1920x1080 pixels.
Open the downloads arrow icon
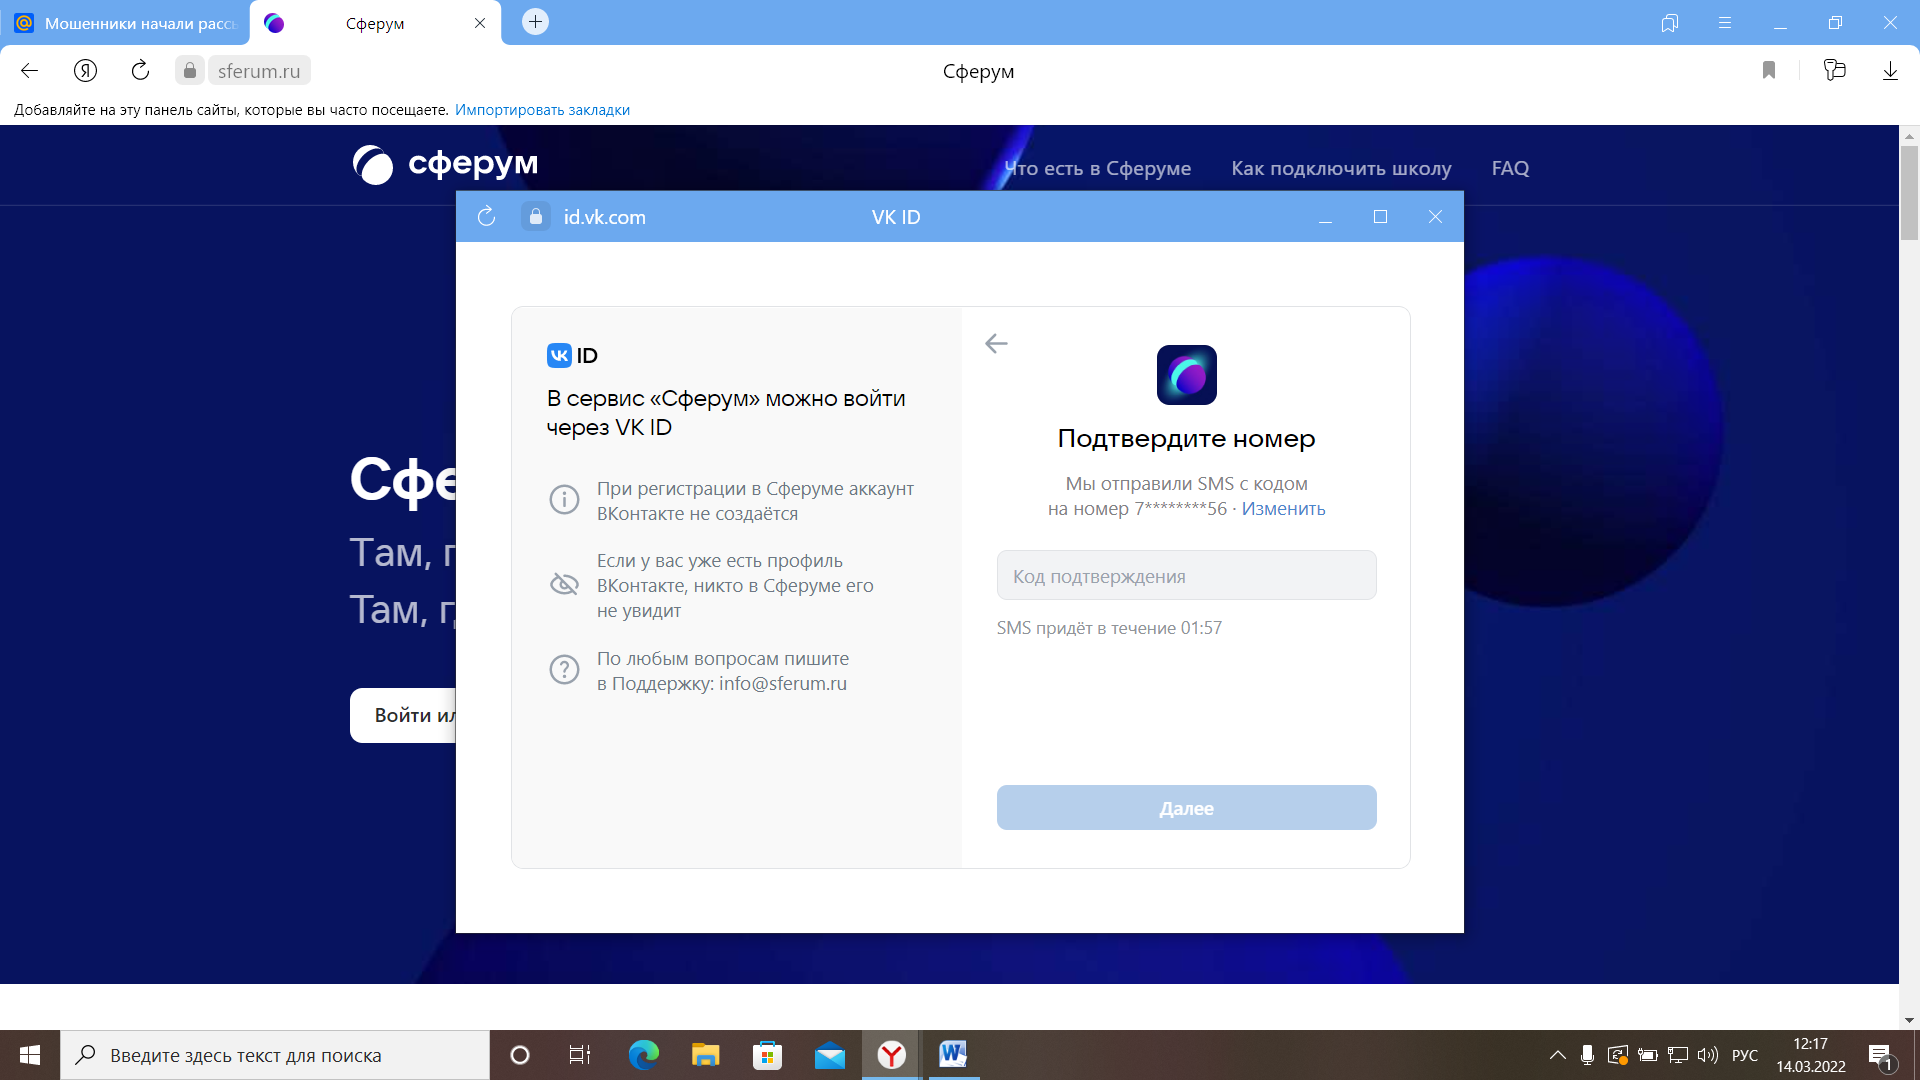click(x=1890, y=70)
